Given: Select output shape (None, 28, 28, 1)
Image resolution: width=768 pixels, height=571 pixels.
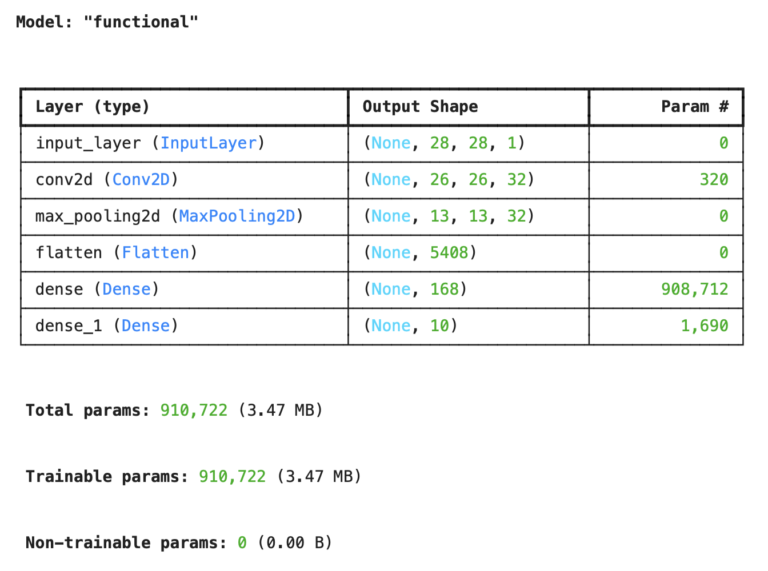Looking at the screenshot, I should pos(444,143).
